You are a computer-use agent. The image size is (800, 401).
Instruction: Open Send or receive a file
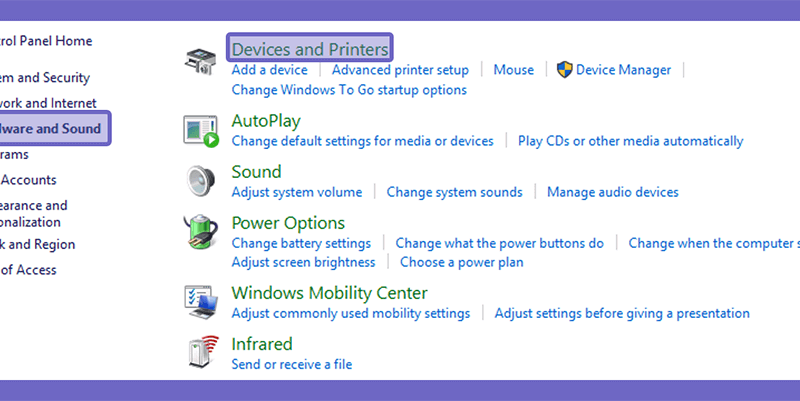click(291, 364)
